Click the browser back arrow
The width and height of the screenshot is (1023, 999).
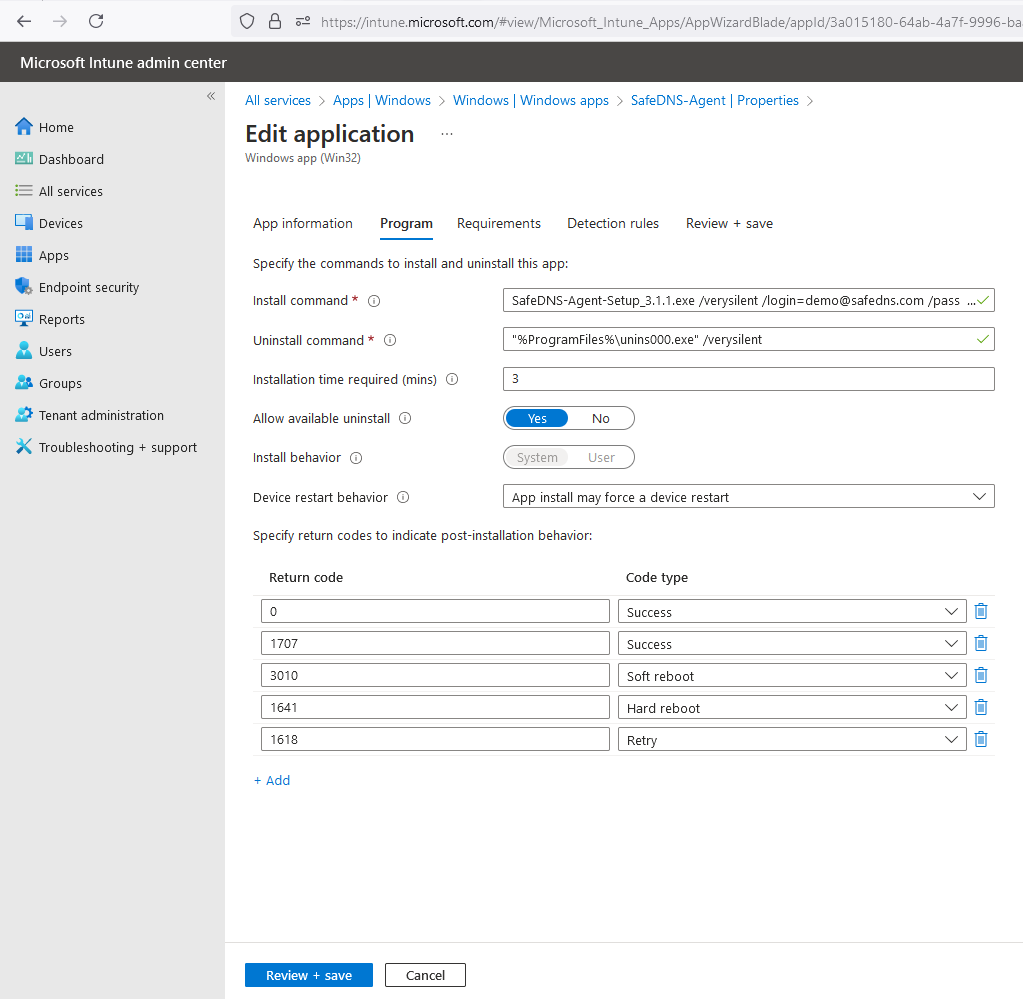[24, 22]
